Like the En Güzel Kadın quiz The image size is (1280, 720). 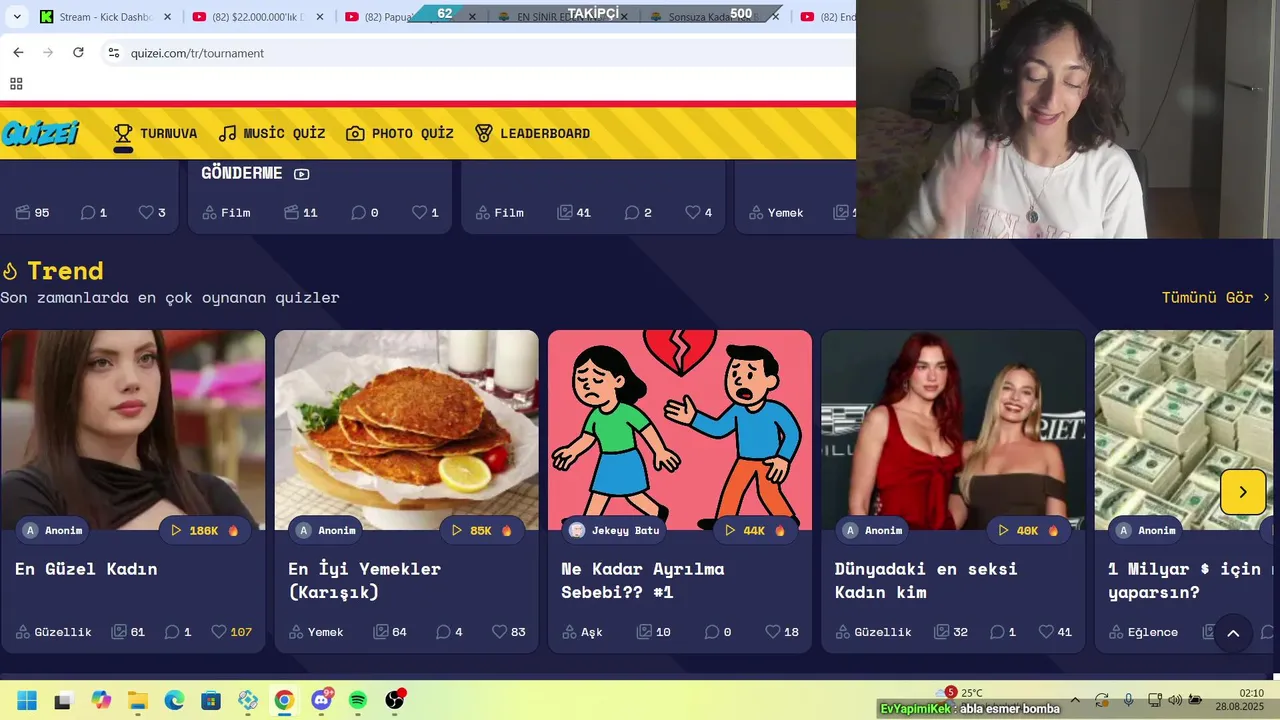click(231, 632)
